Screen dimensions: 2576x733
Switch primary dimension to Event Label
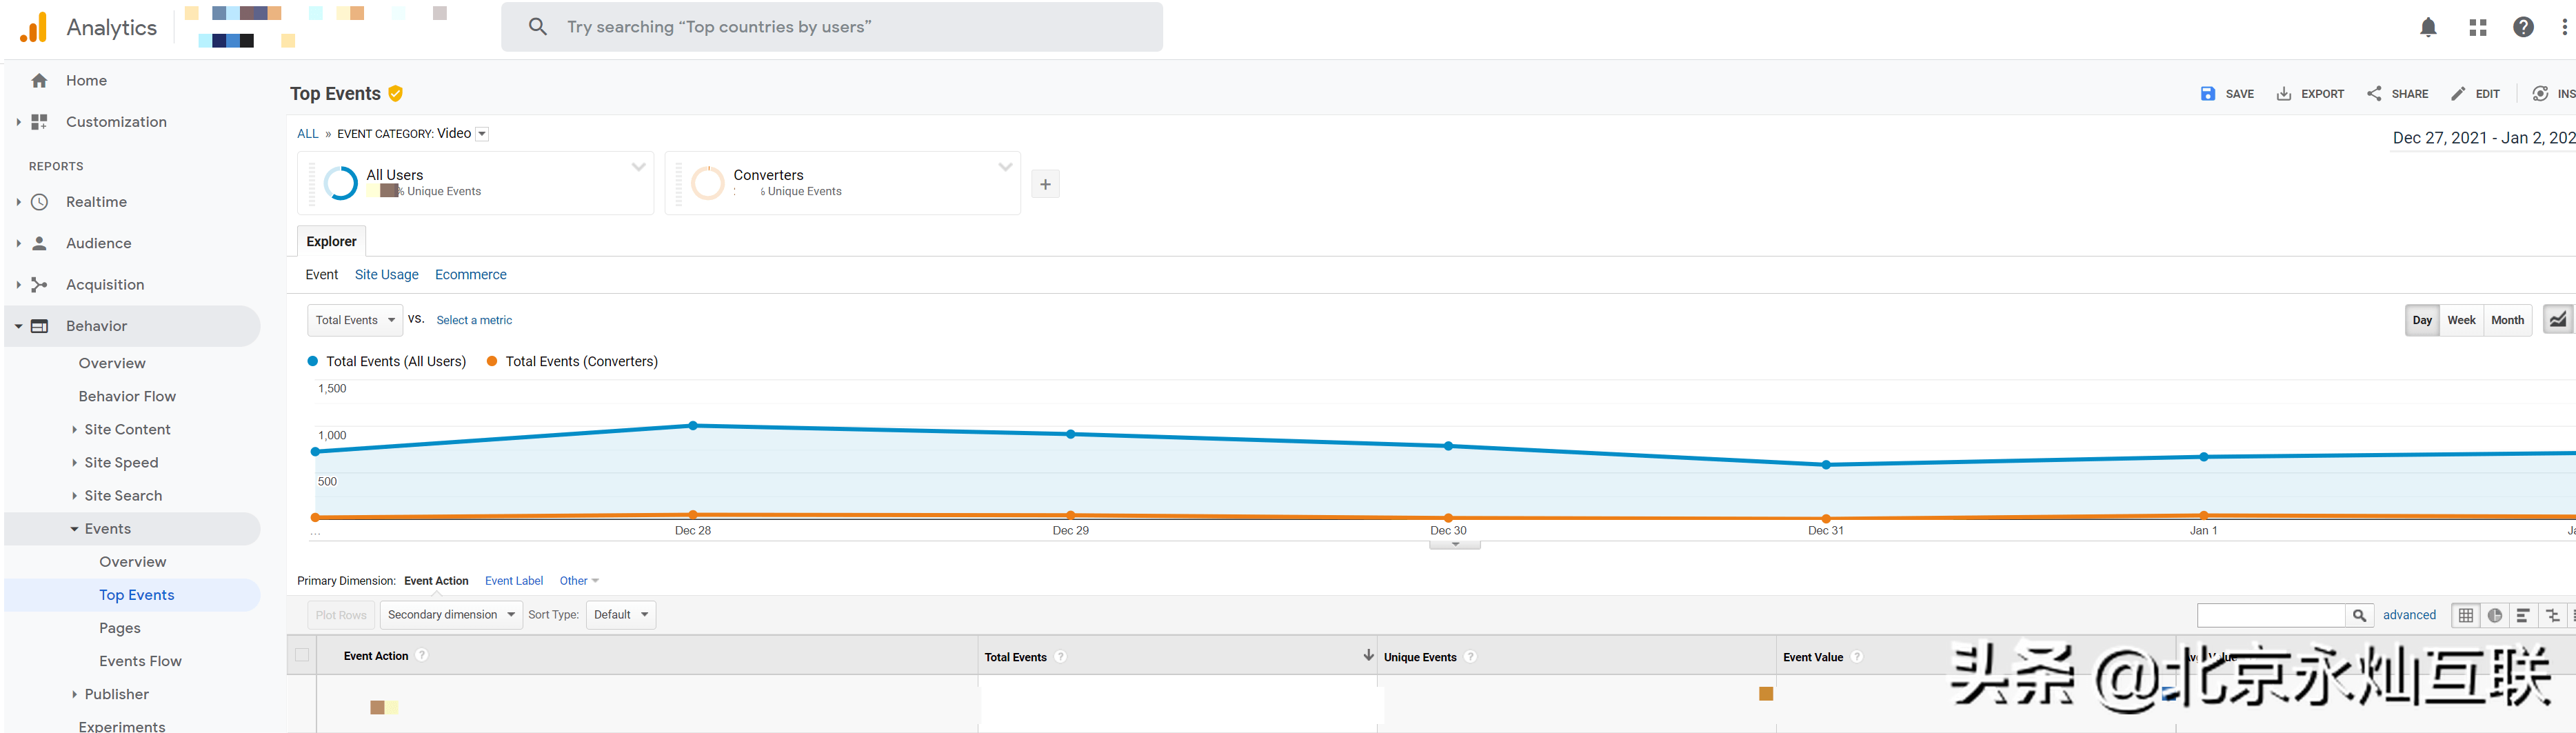coord(514,581)
